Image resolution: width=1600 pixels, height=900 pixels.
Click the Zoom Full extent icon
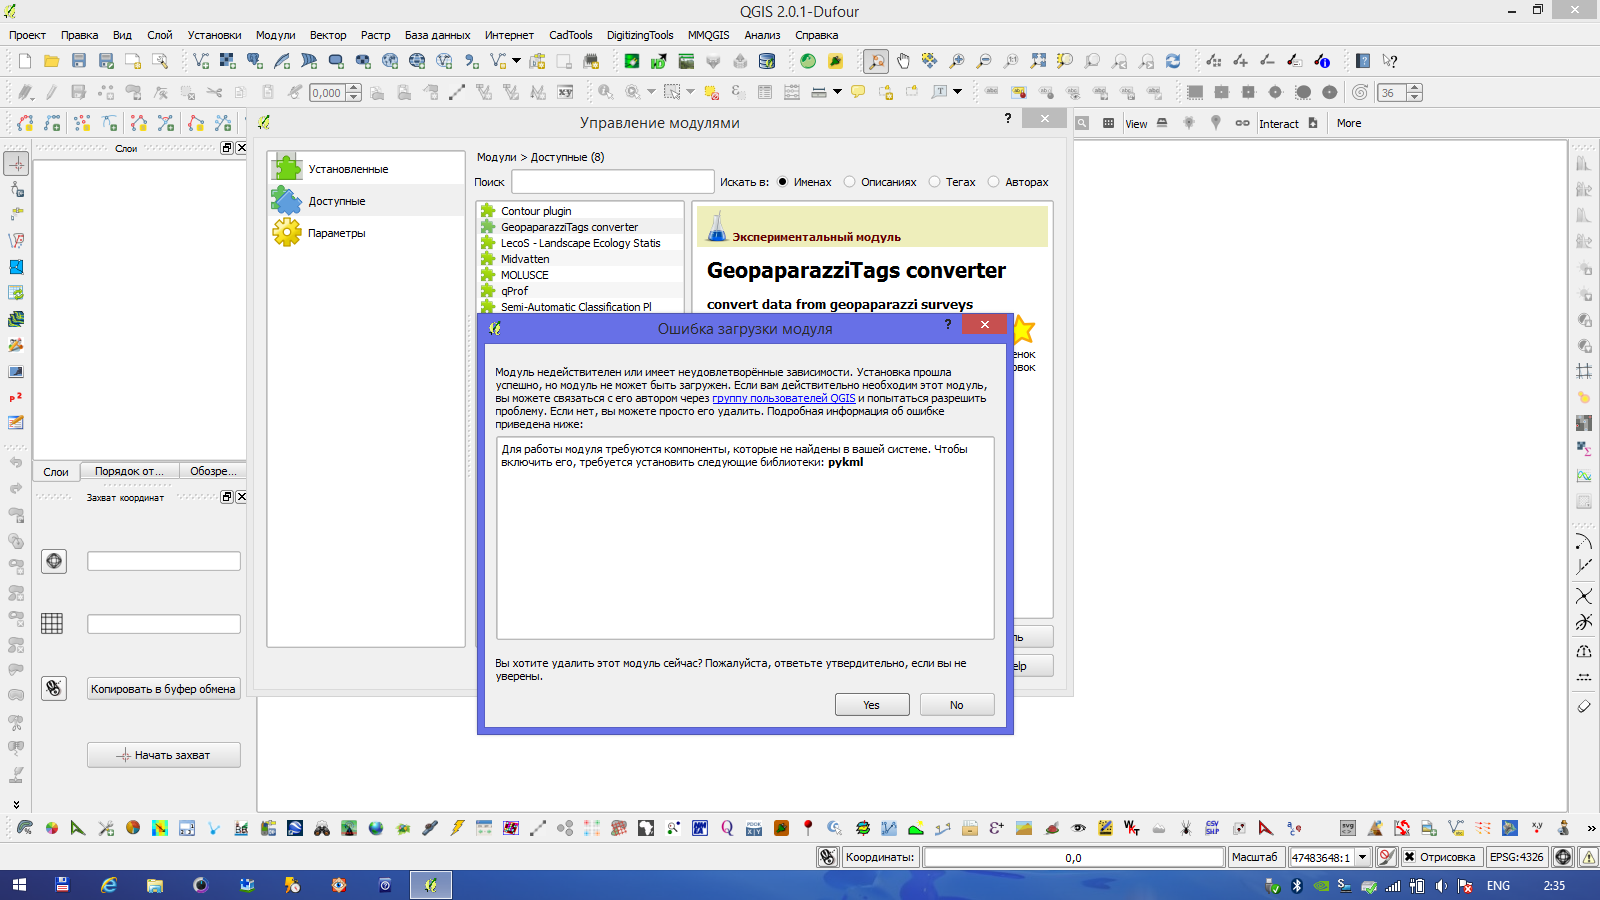1038,61
